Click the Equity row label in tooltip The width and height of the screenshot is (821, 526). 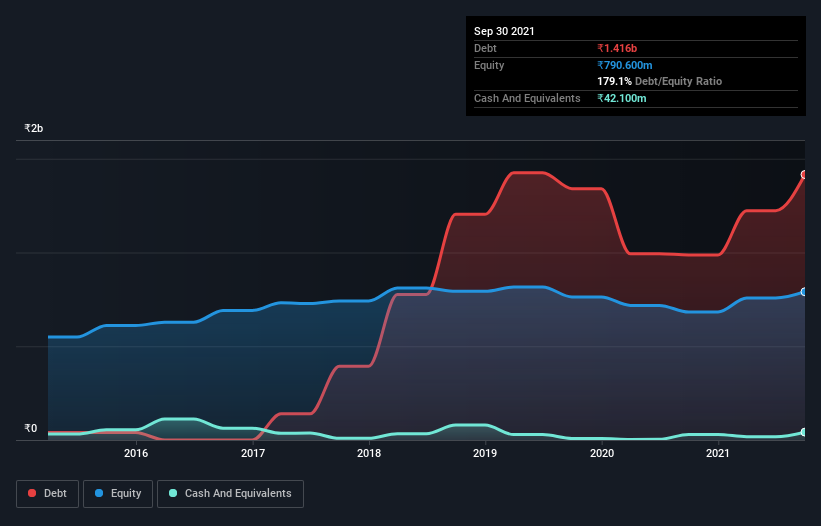[x=489, y=65]
